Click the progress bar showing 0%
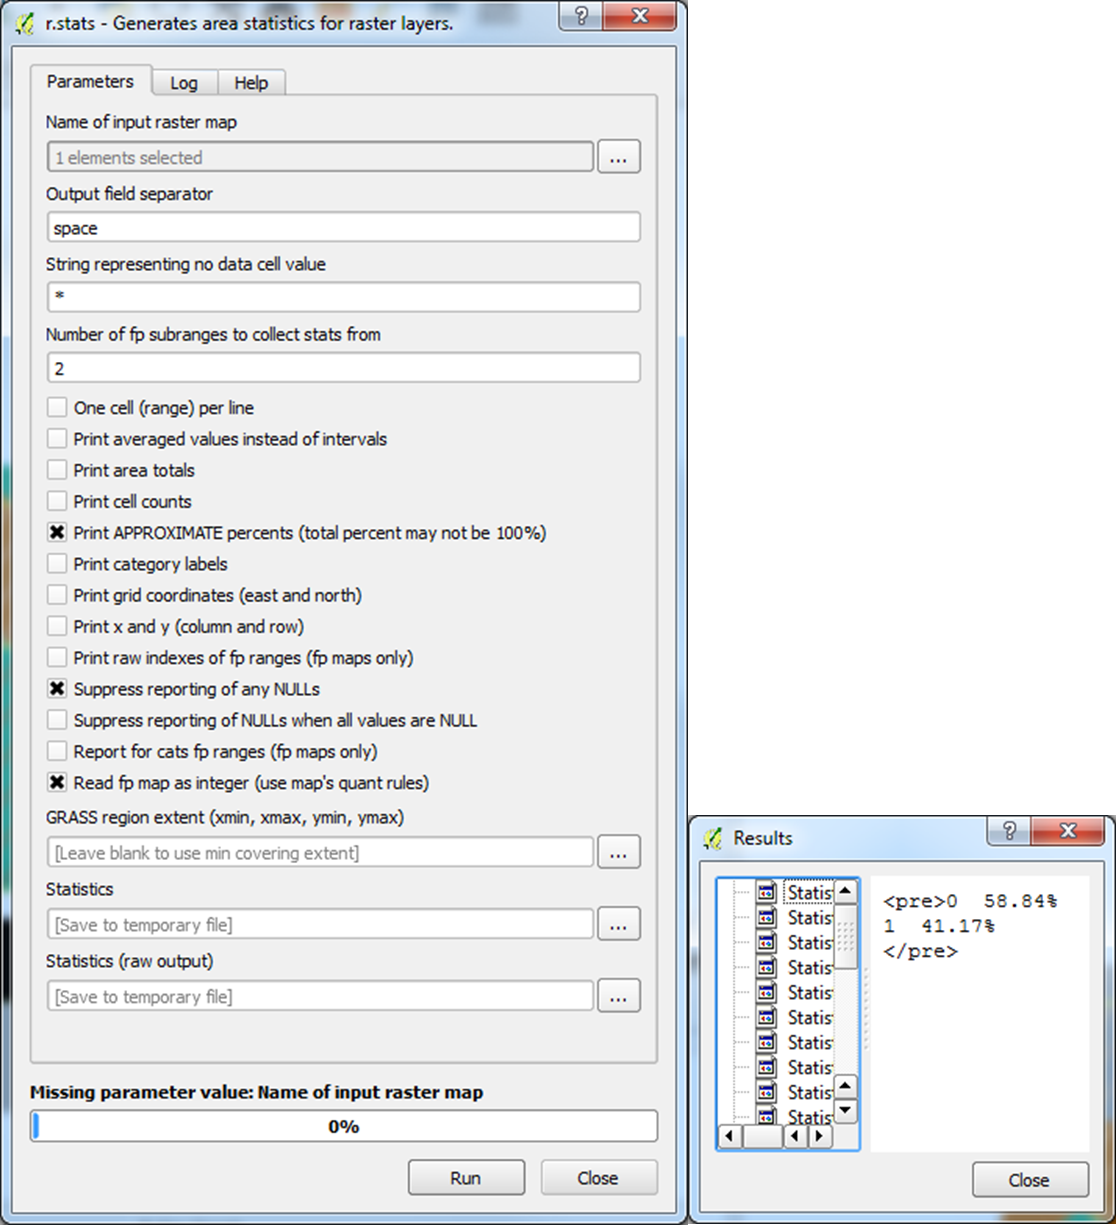 point(345,1126)
